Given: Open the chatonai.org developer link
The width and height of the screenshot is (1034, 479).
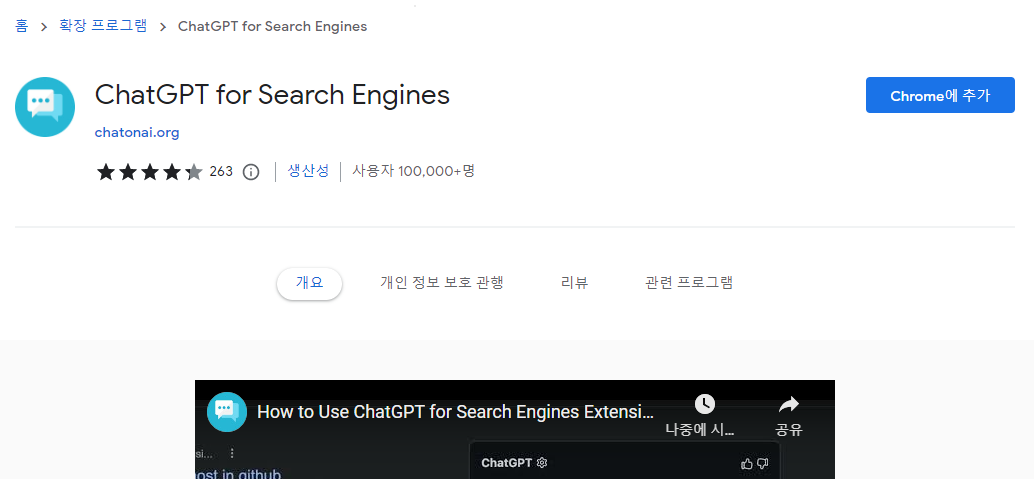Looking at the screenshot, I should pos(137,133).
